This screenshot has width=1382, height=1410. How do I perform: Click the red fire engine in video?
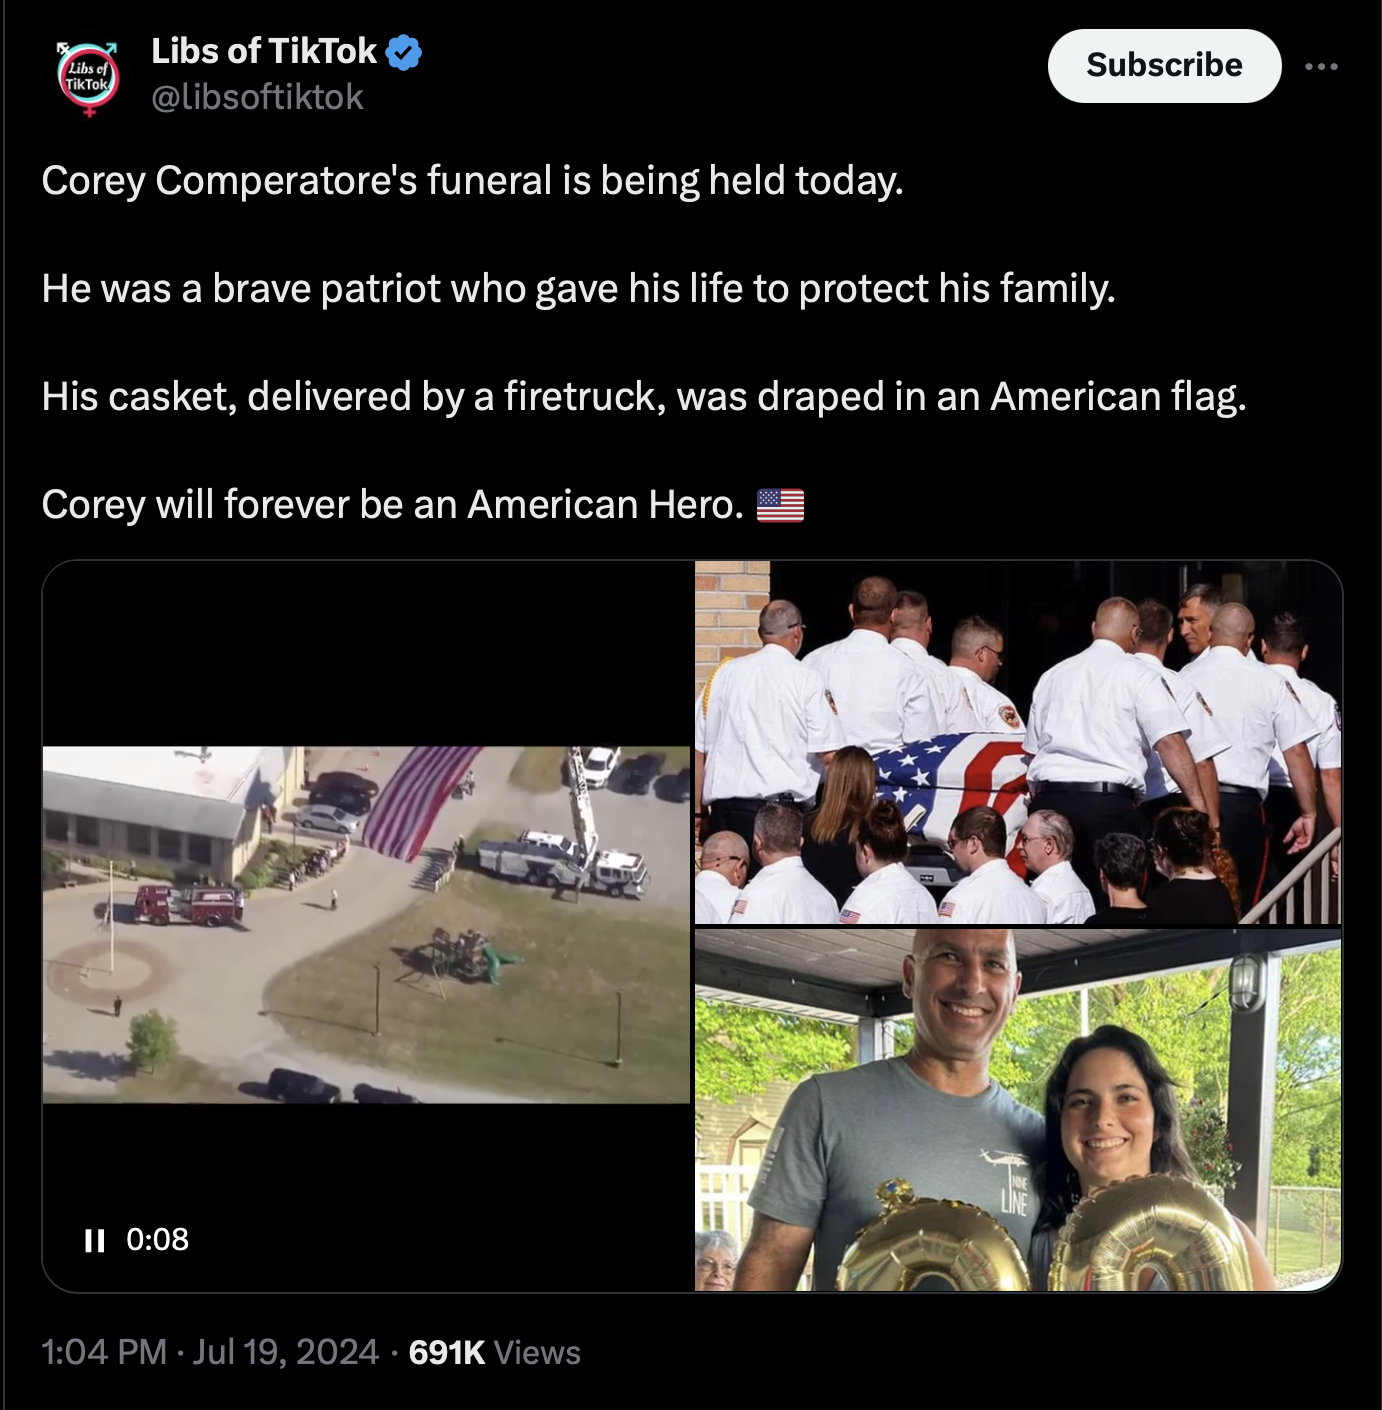pos(189,904)
